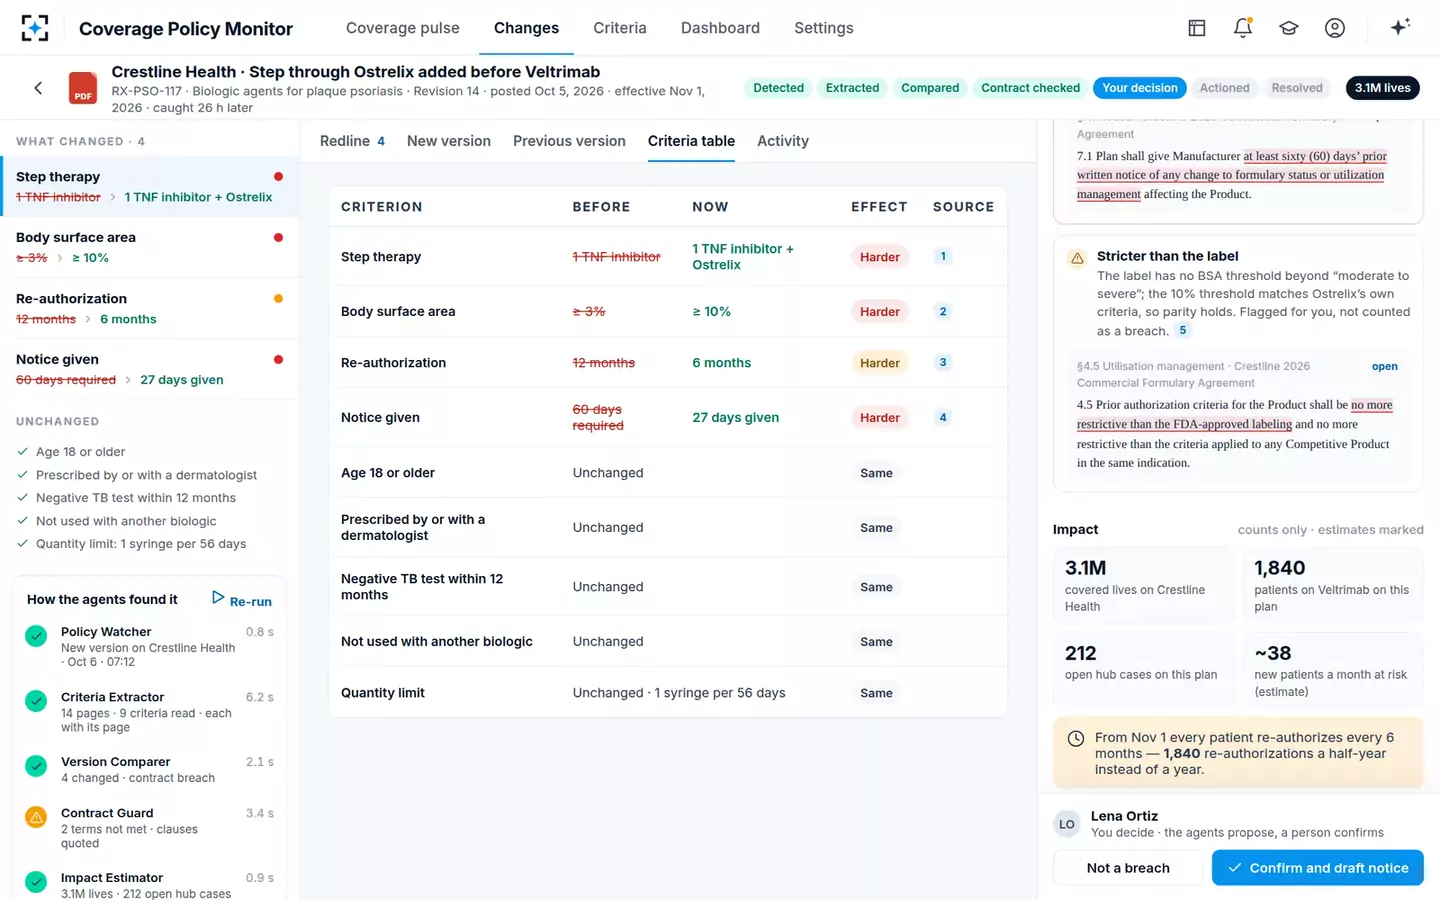Open the layout panel icon in header

tap(1197, 28)
